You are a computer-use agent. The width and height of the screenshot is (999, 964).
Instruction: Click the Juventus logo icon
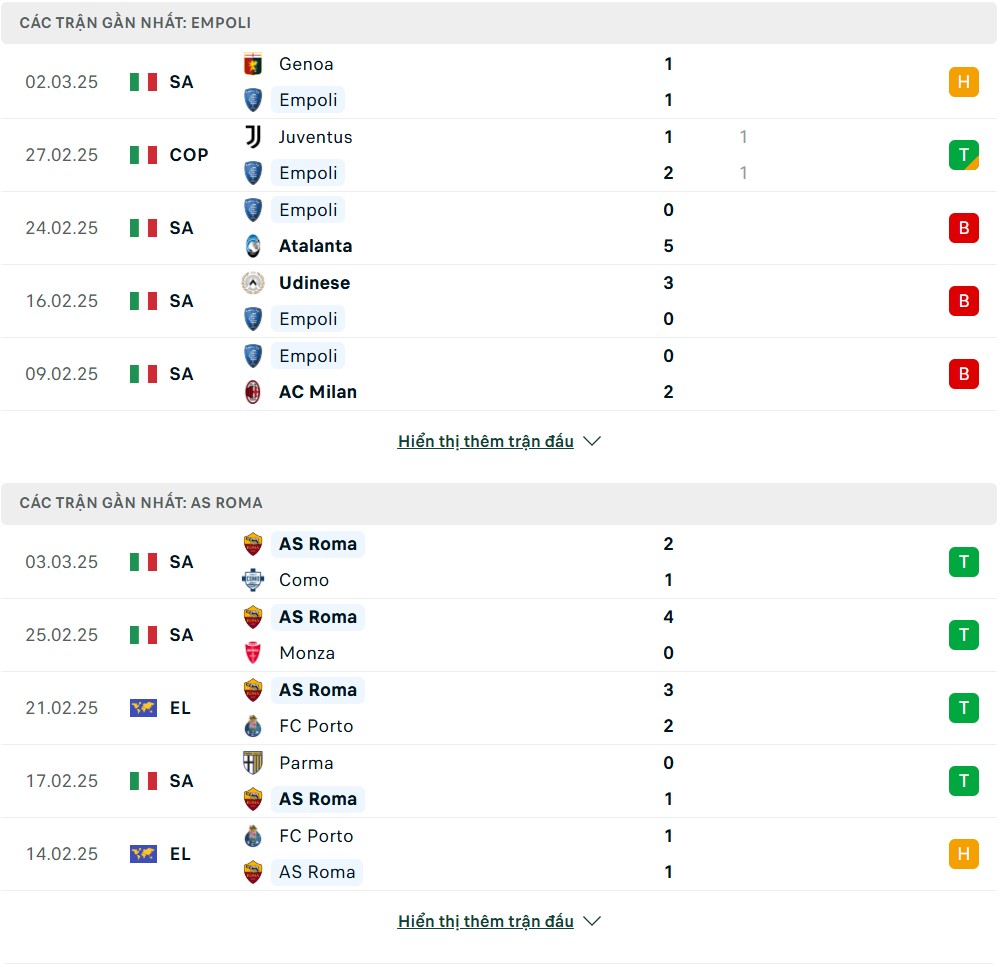pos(253,137)
